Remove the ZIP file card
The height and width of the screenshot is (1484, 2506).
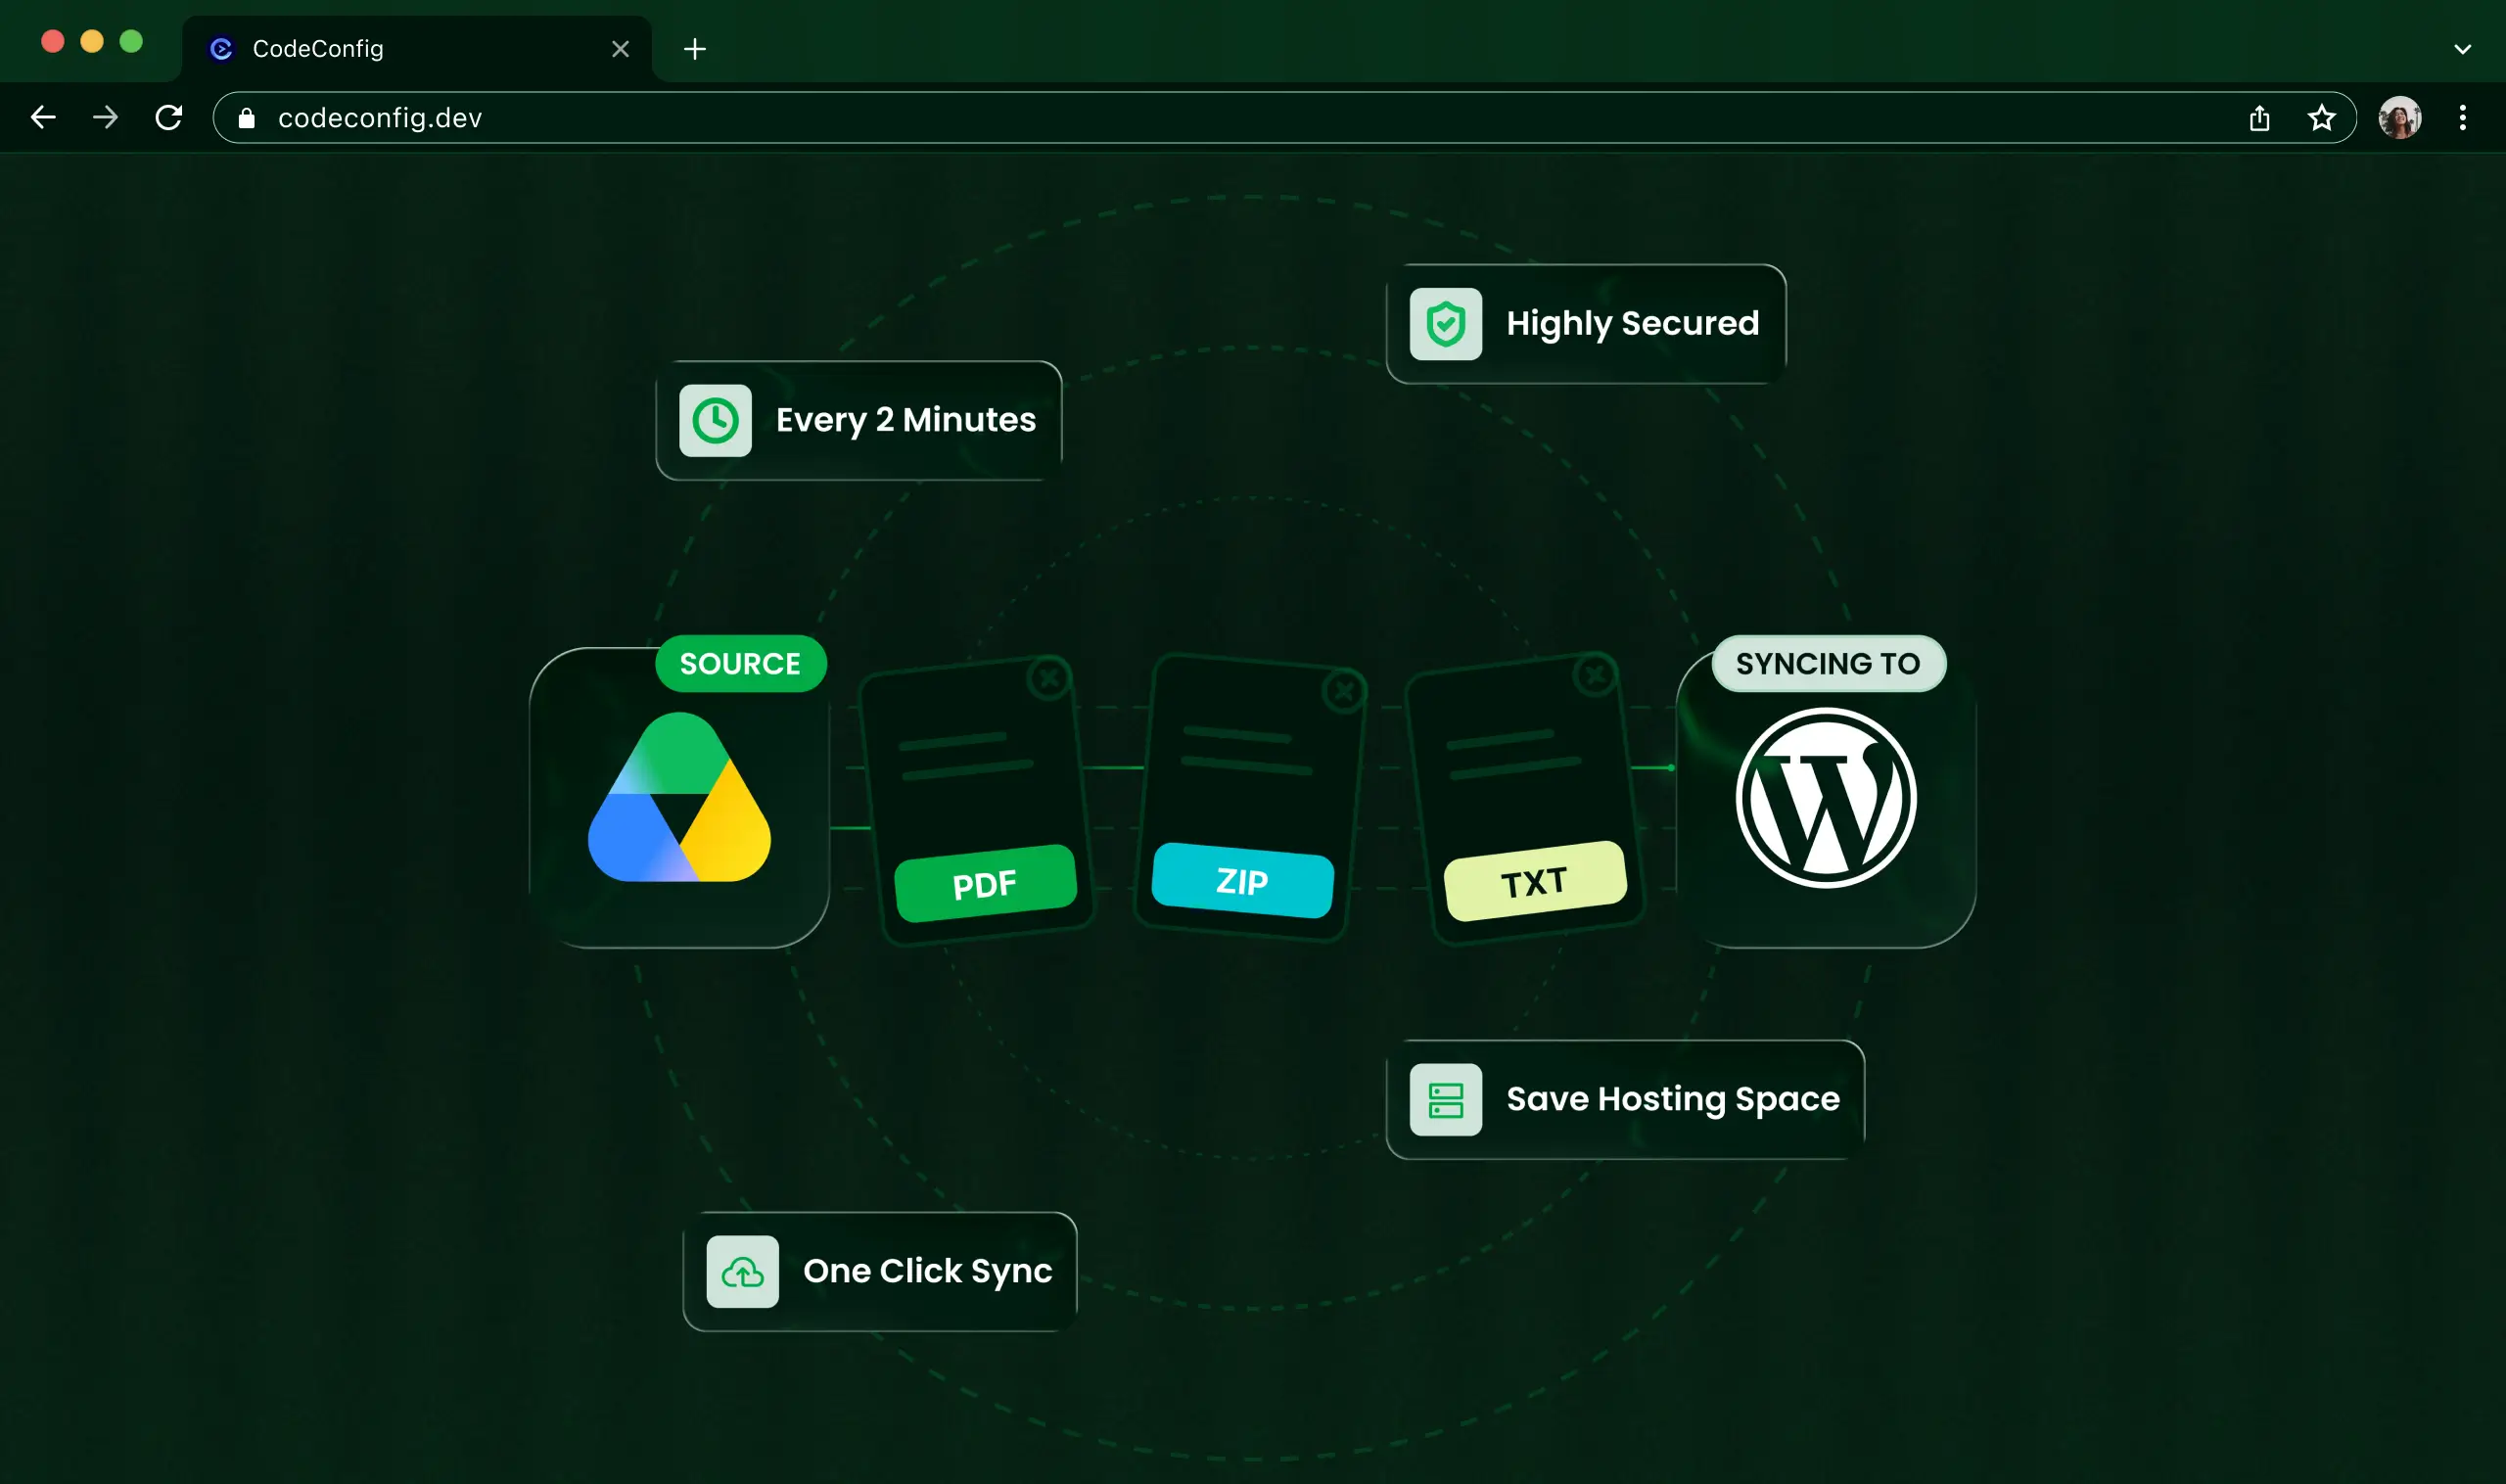[1344, 691]
